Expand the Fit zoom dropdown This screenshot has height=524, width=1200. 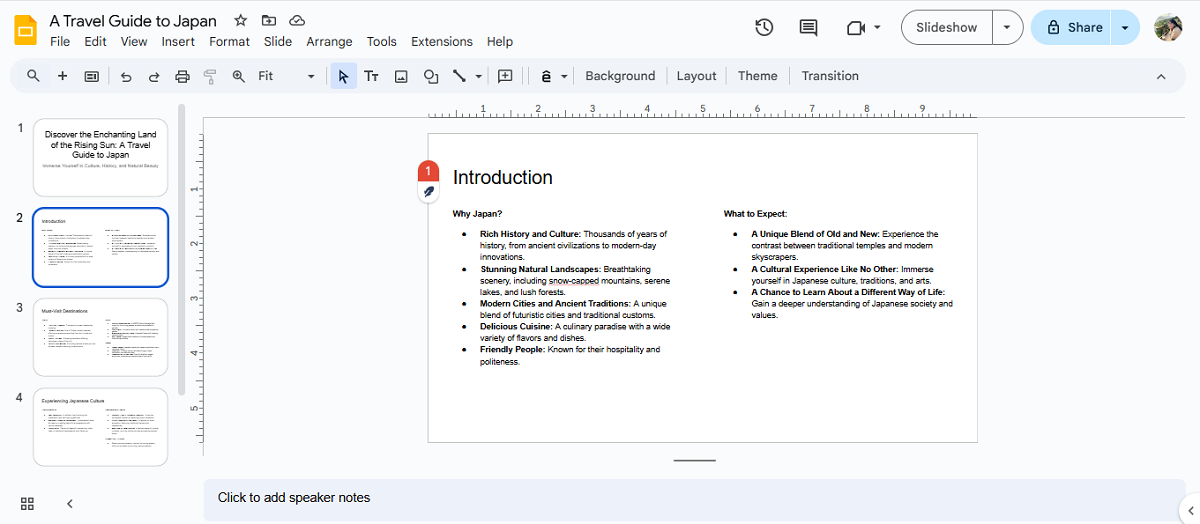pyautogui.click(x=311, y=76)
